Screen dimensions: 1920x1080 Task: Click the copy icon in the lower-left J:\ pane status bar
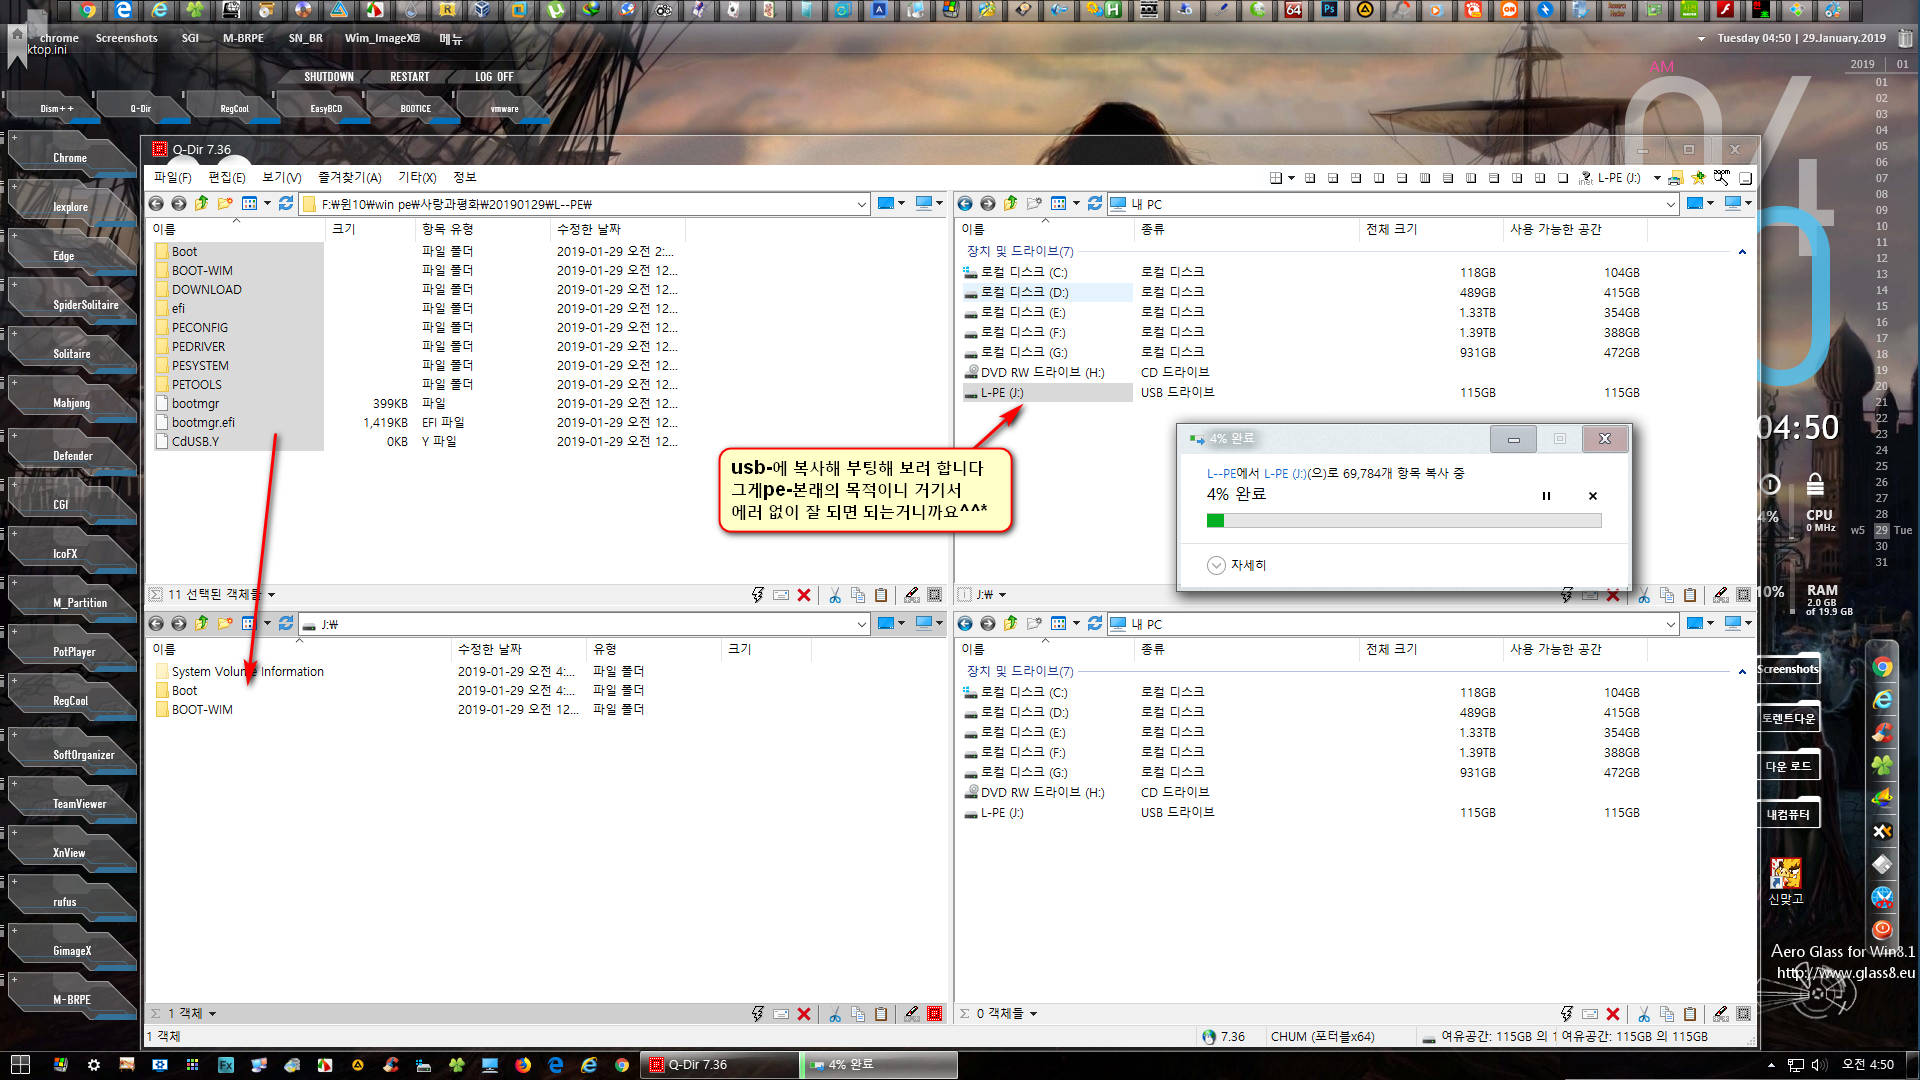click(x=858, y=1014)
